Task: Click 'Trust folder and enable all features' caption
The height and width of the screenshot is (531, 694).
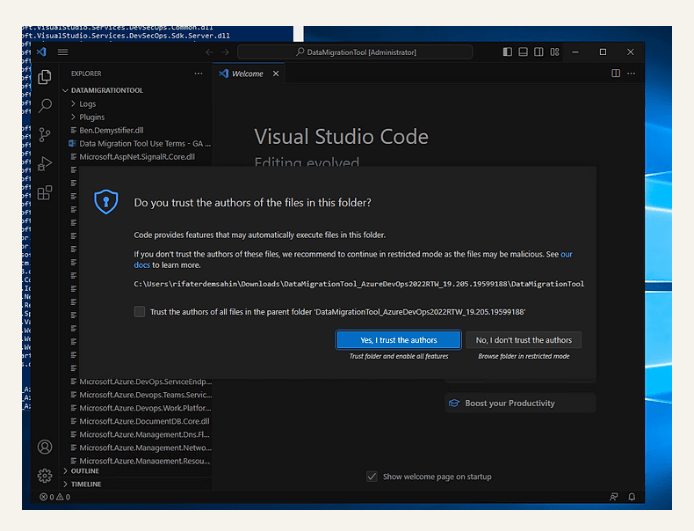Action: [399, 356]
